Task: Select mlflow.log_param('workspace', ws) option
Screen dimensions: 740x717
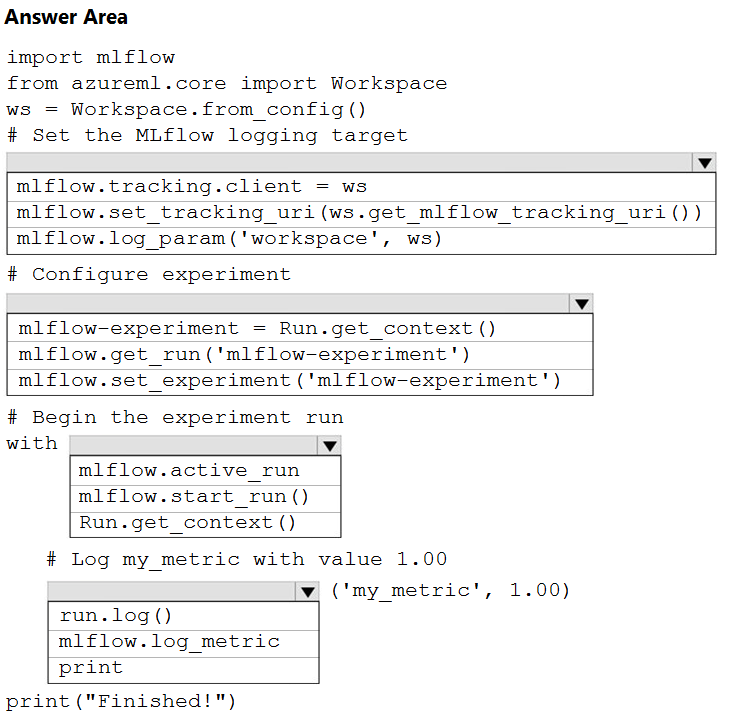Action: point(362,241)
